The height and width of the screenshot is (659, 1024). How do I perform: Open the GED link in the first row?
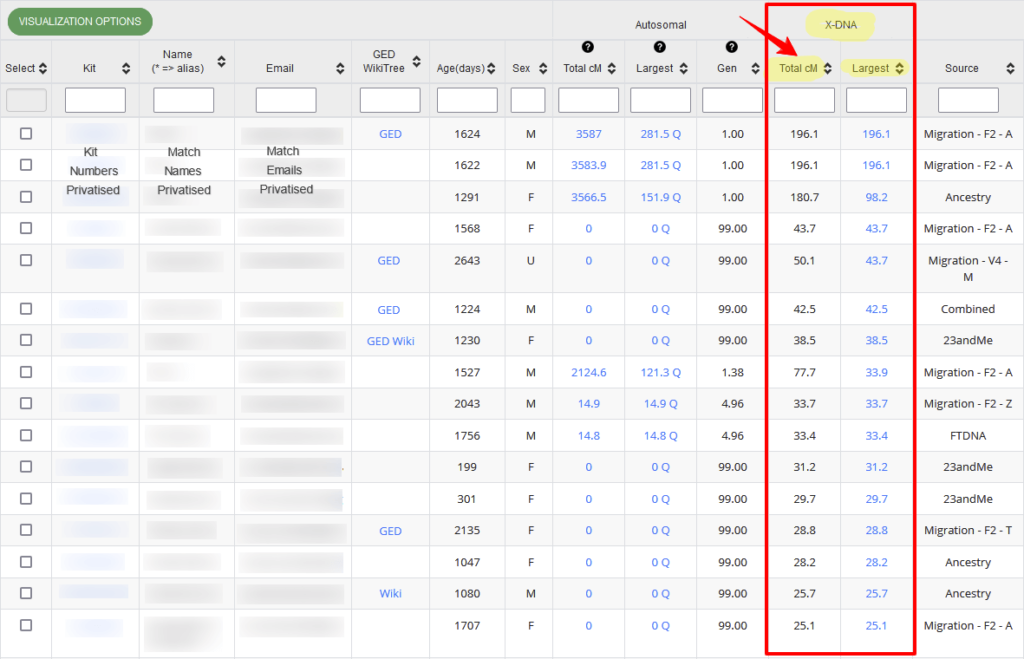389,133
